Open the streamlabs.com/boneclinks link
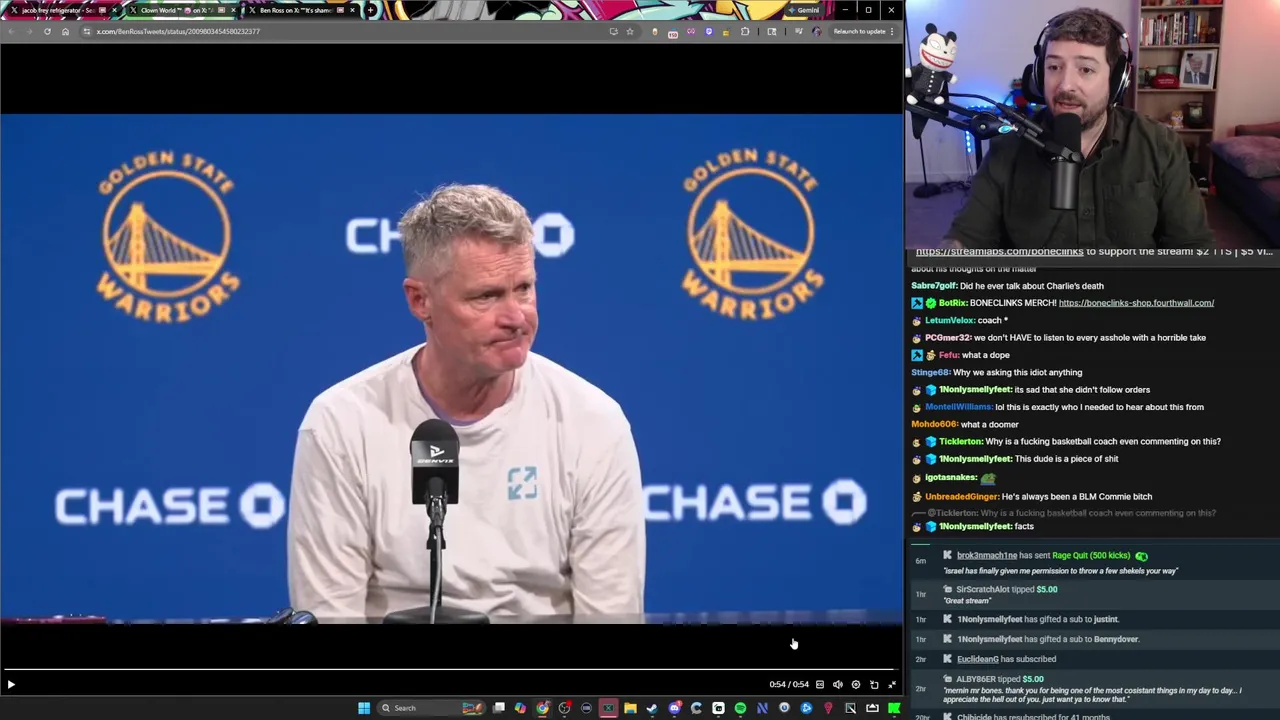The width and height of the screenshot is (1280, 720). click(x=999, y=252)
